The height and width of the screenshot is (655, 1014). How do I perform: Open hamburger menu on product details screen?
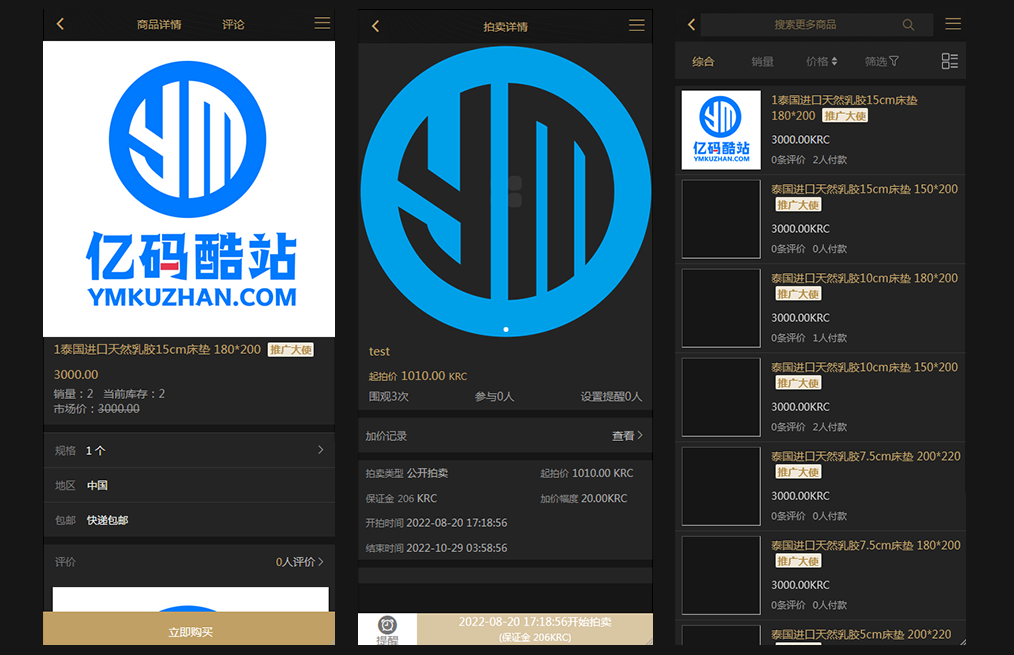(322, 23)
